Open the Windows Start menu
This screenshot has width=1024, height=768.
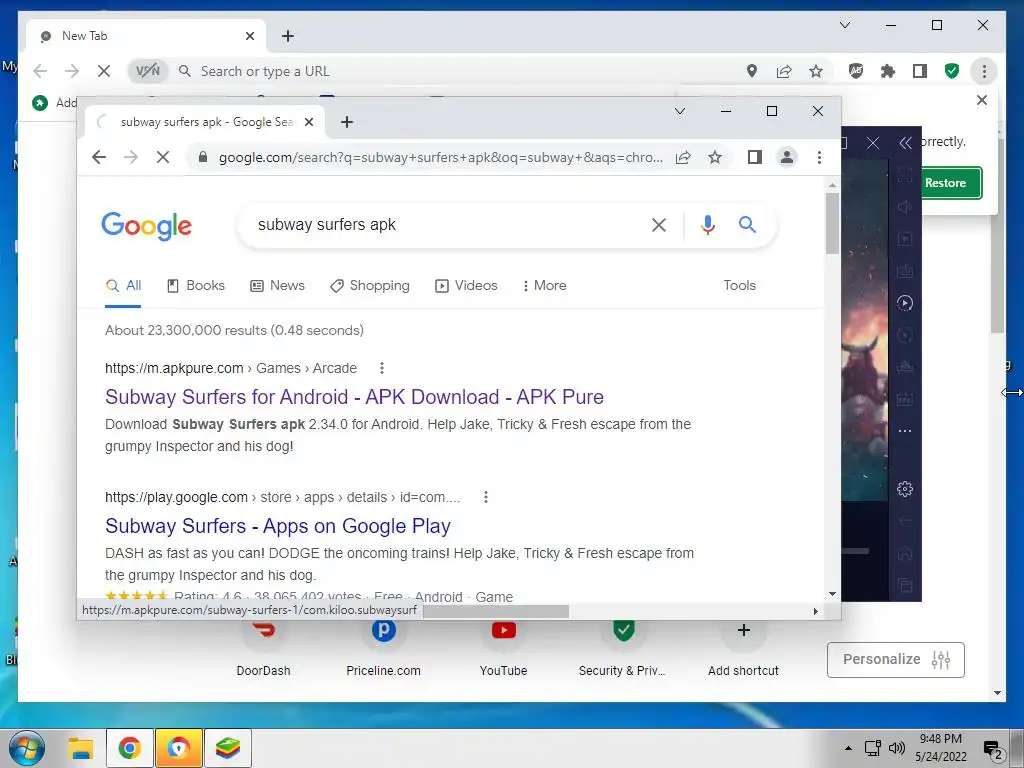pos(27,748)
